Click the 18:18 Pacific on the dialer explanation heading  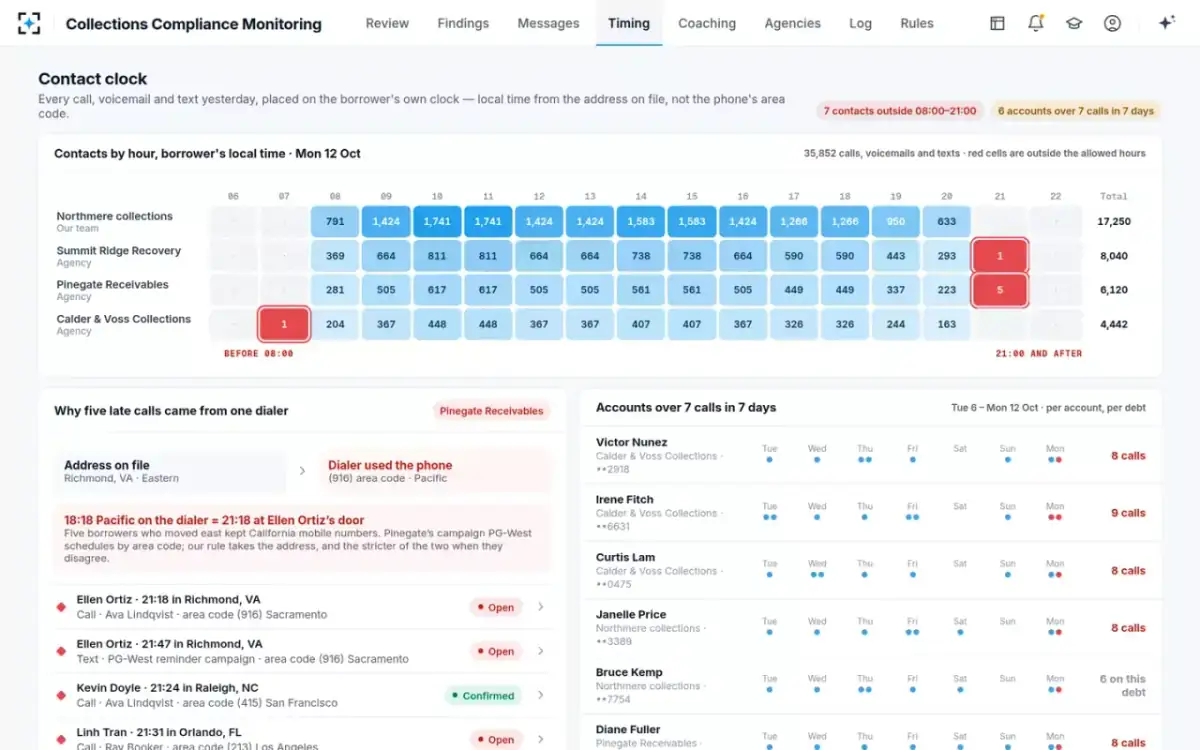(x=214, y=520)
